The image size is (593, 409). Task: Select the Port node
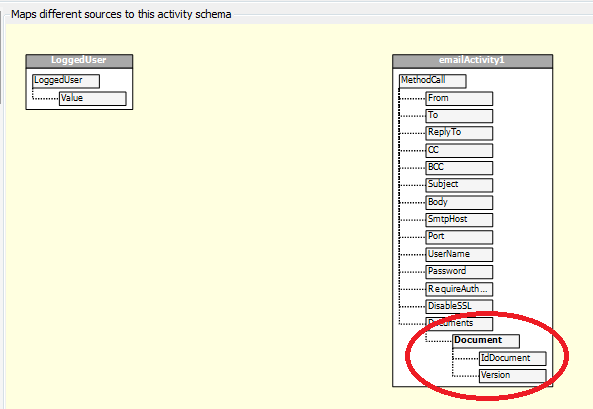[459, 237]
